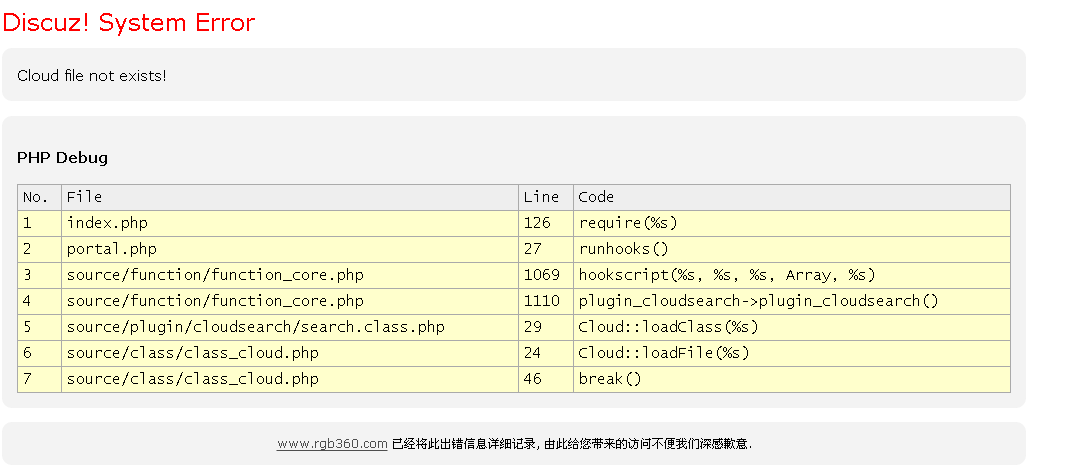Image resolution: width=1077 pixels, height=465 pixels.
Task: Select the 'index.php' file cell
Action: point(290,223)
